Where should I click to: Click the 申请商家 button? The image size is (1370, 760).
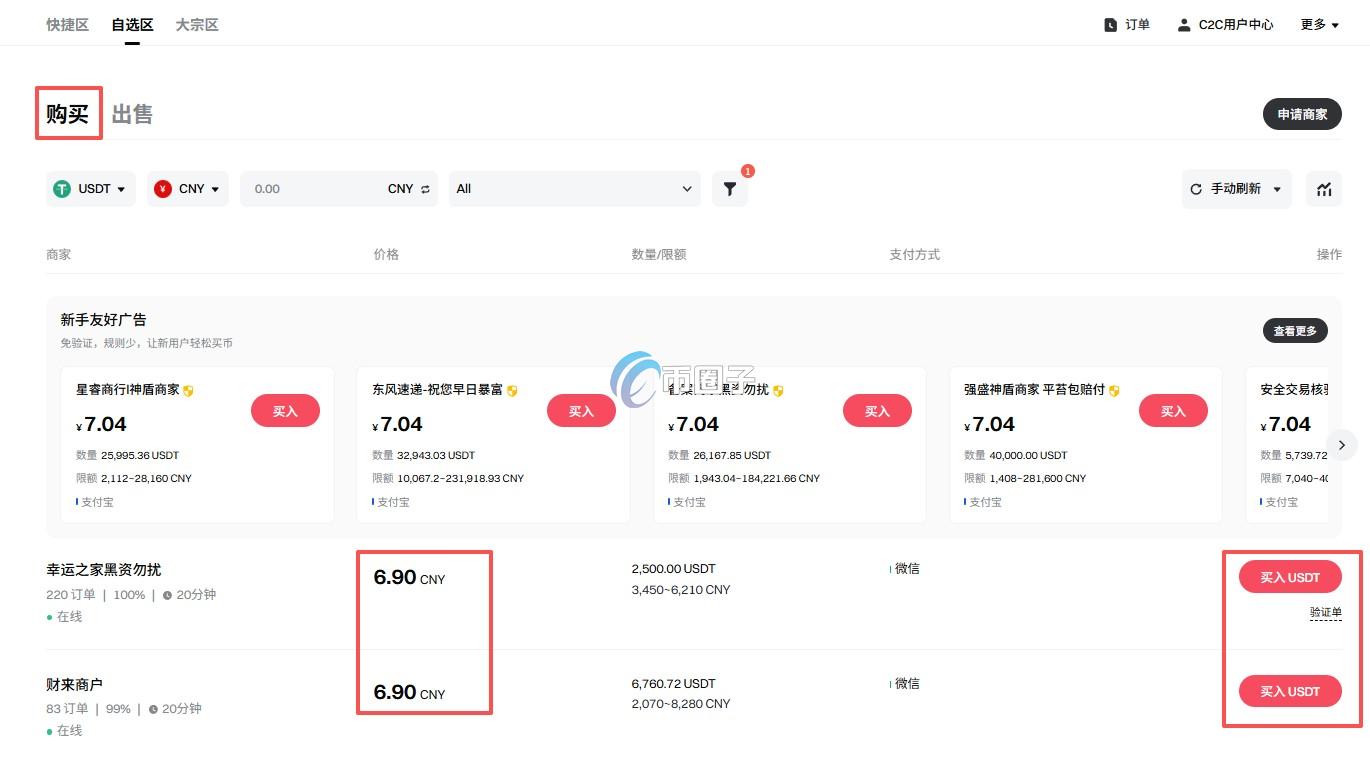[1302, 114]
